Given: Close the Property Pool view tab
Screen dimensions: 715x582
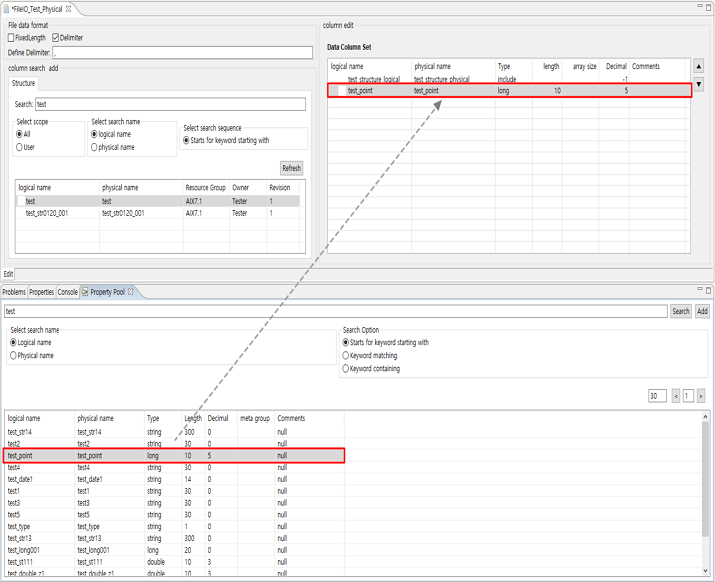Looking at the screenshot, I should coord(130,292).
